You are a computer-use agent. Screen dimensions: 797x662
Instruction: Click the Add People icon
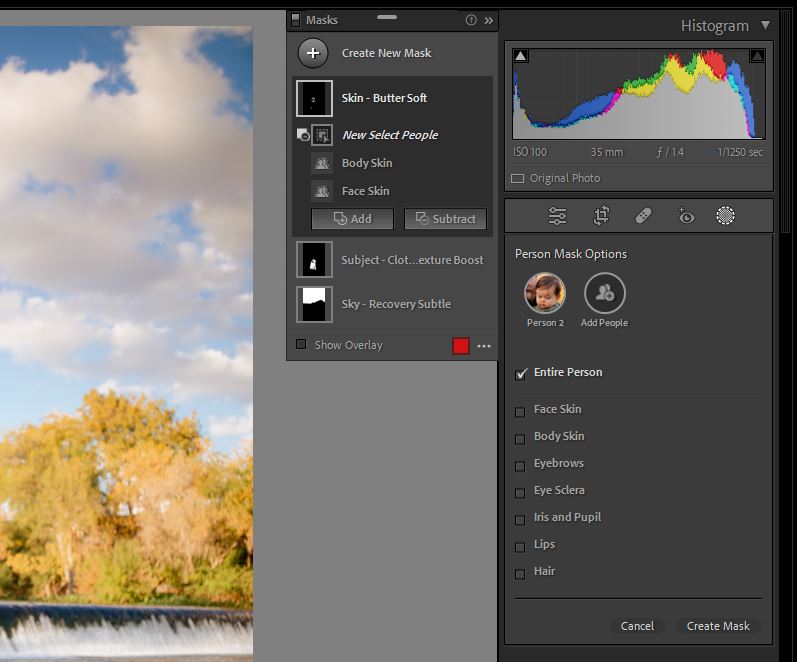pyautogui.click(x=604, y=293)
